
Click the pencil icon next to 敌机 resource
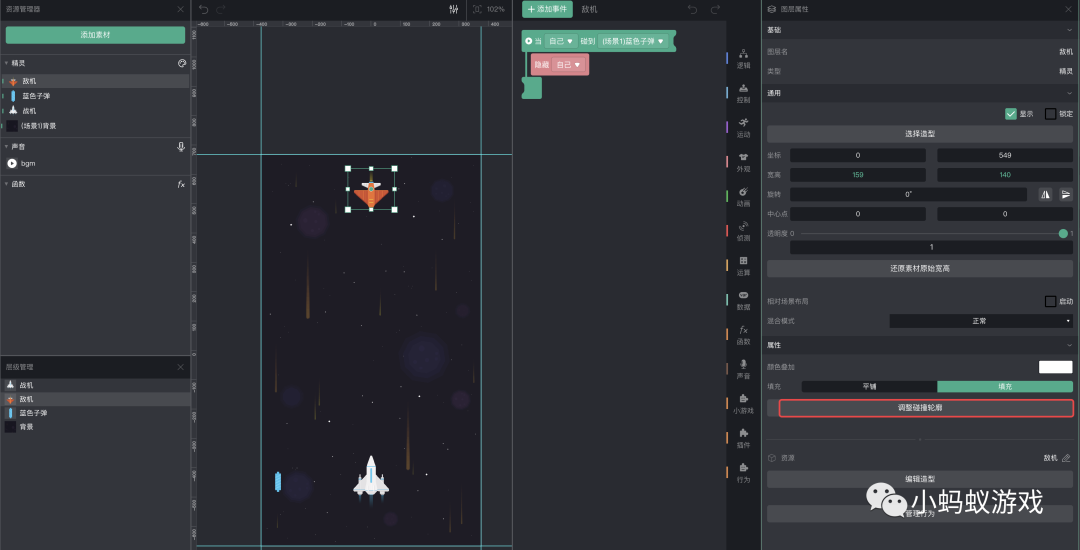click(x=1066, y=458)
